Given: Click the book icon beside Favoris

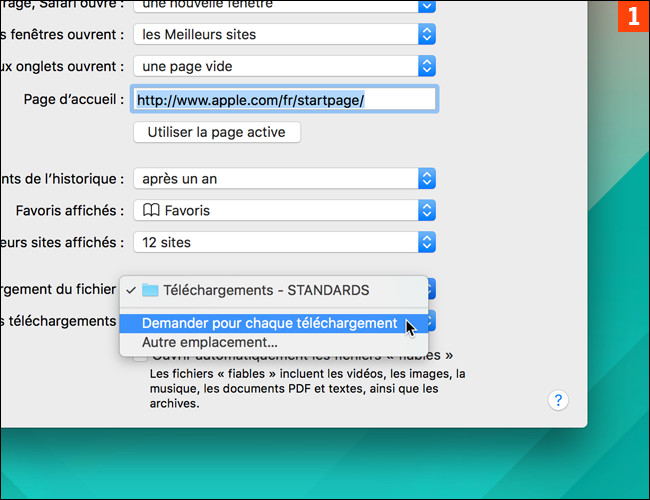Looking at the screenshot, I should tap(149, 211).
